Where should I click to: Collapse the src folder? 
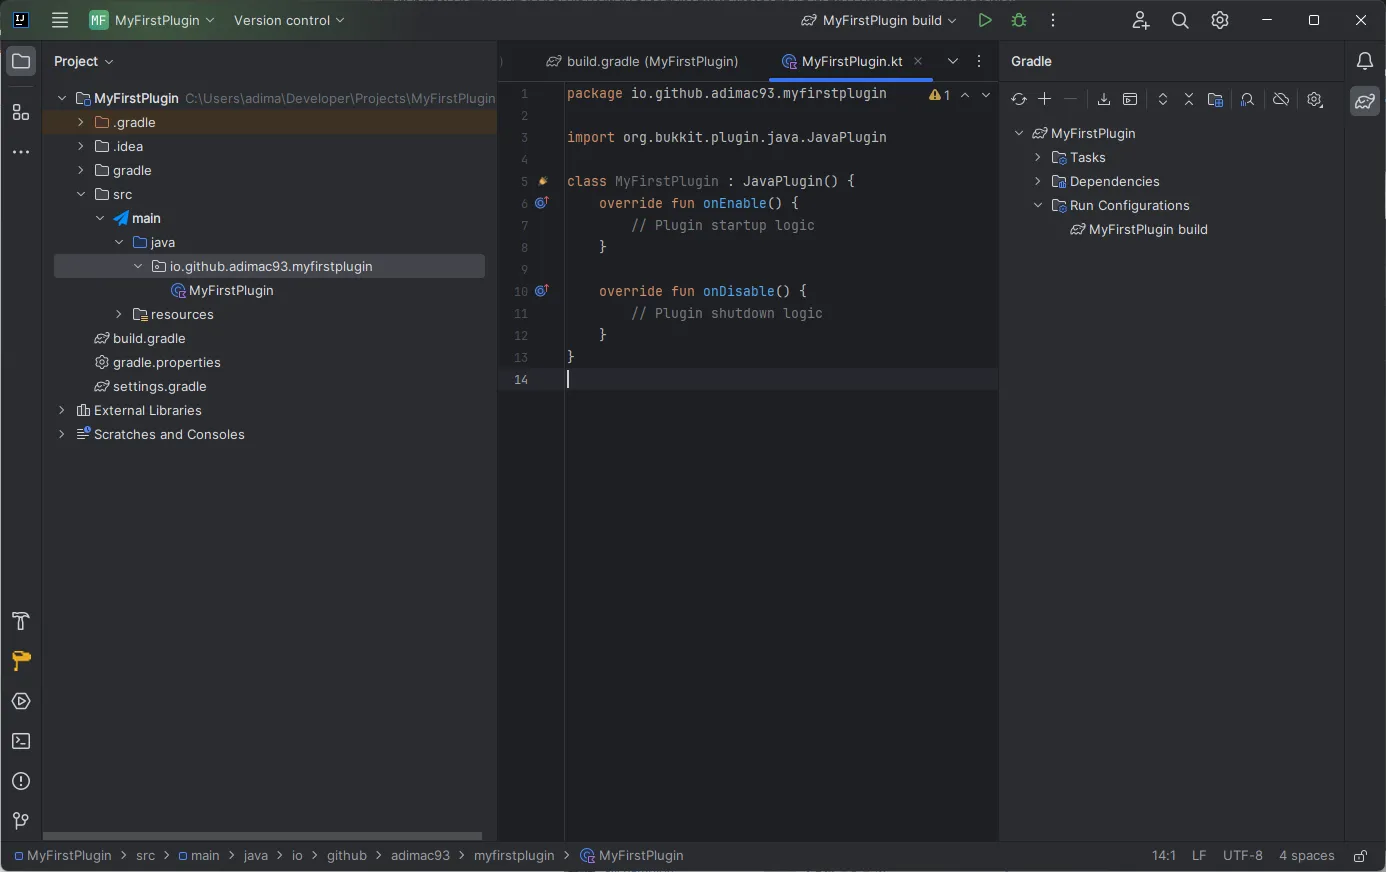pos(81,194)
